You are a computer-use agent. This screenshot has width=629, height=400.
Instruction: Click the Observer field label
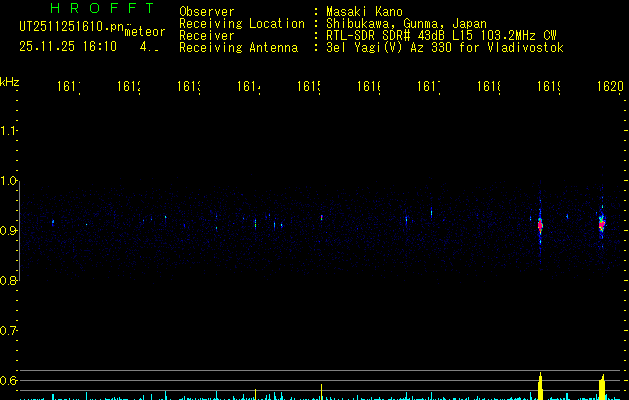pos(207,12)
